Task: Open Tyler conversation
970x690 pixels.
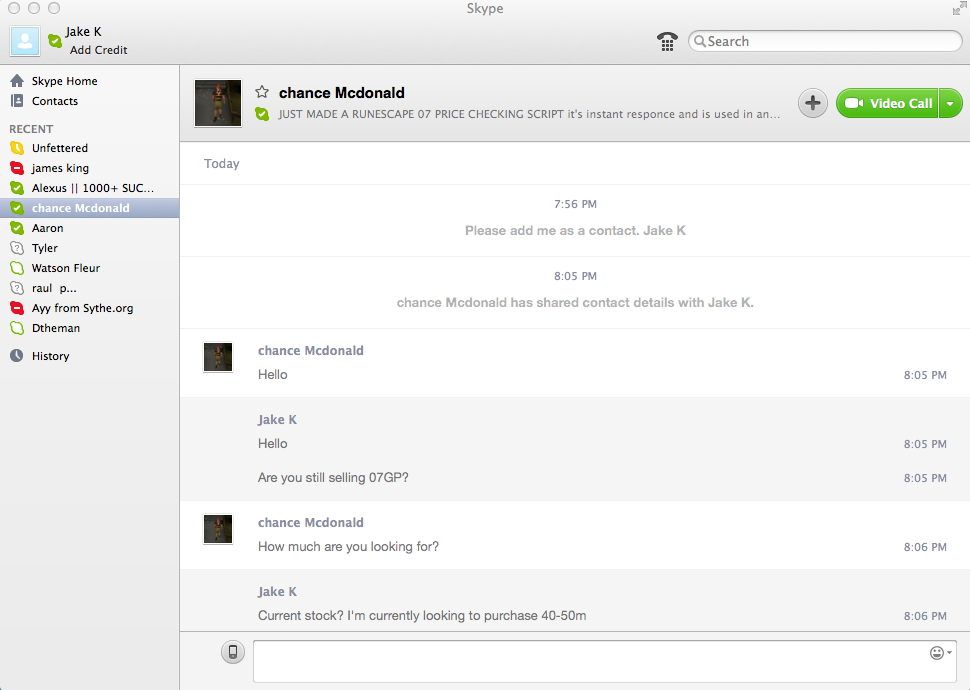Action: tap(90, 248)
